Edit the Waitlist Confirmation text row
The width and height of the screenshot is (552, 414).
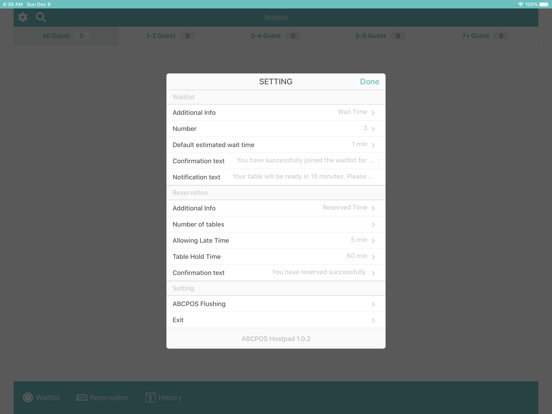point(276,161)
